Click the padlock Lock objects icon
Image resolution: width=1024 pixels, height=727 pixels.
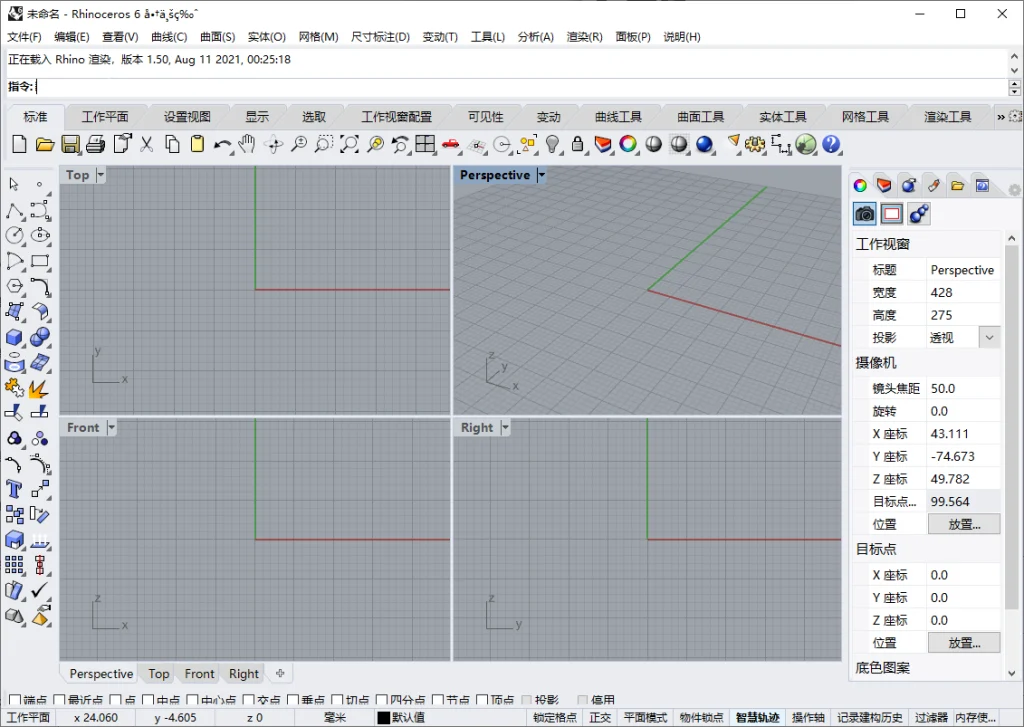tap(577, 144)
